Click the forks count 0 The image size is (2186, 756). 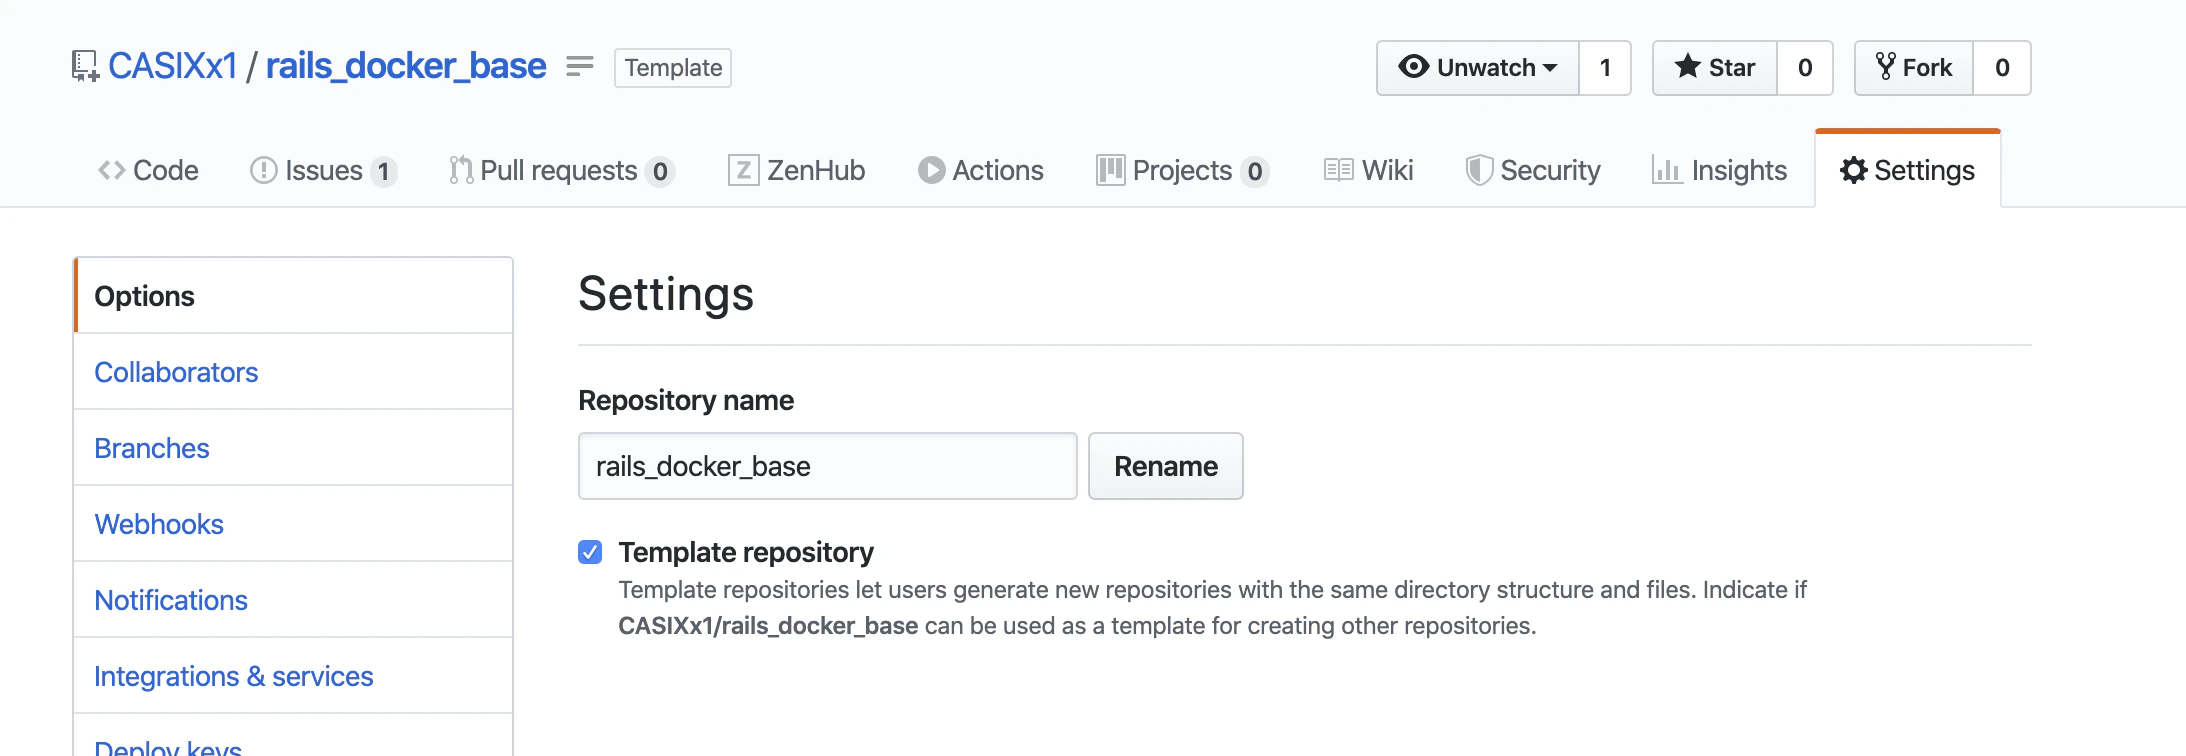2002,68
